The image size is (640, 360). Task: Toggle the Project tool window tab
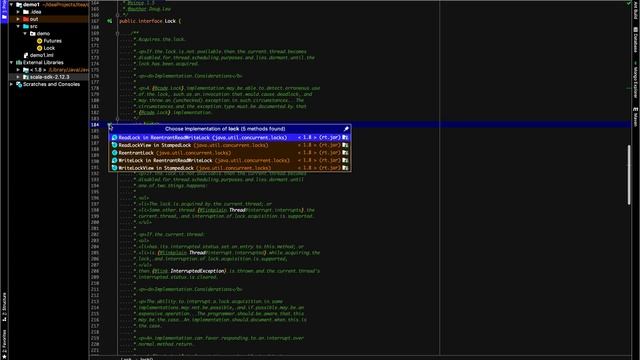point(4,11)
